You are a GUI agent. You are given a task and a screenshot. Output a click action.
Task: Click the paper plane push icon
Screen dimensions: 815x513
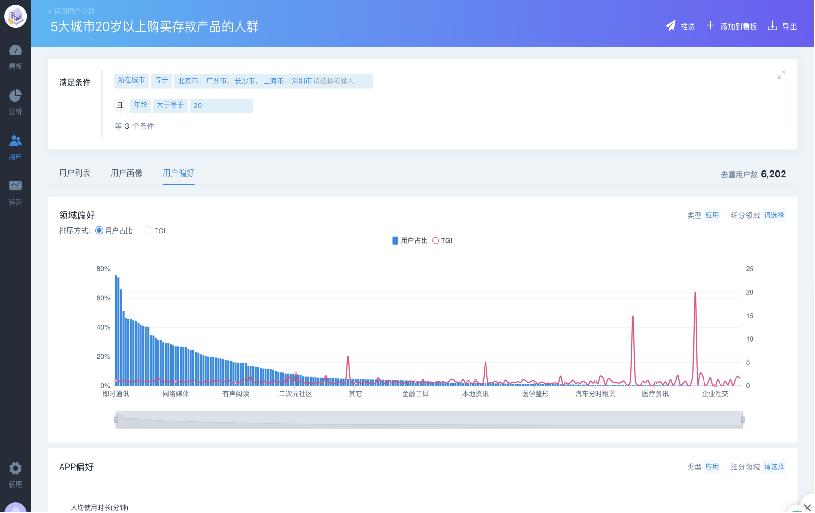click(671, 26)
